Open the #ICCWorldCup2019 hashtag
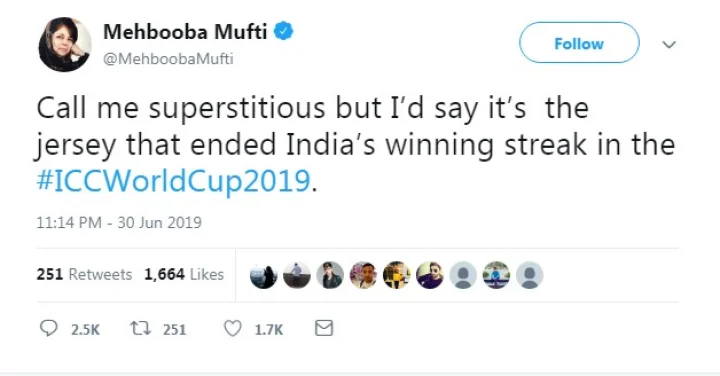 (174, 181)
